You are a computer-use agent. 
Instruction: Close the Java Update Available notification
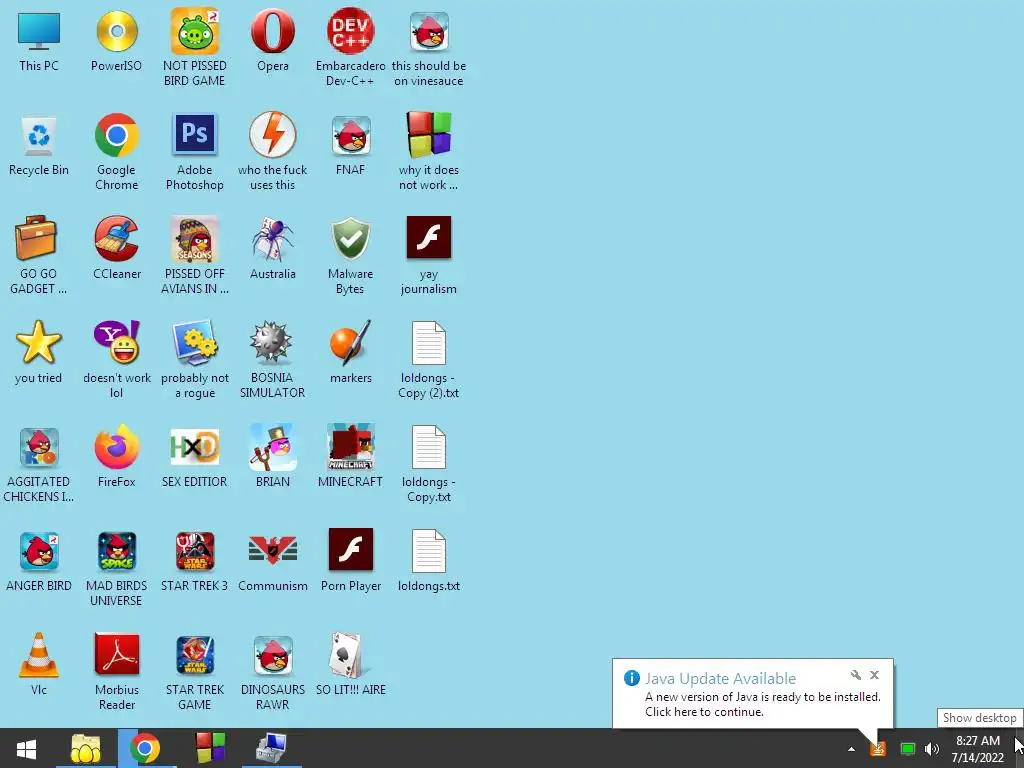(874, 675)
